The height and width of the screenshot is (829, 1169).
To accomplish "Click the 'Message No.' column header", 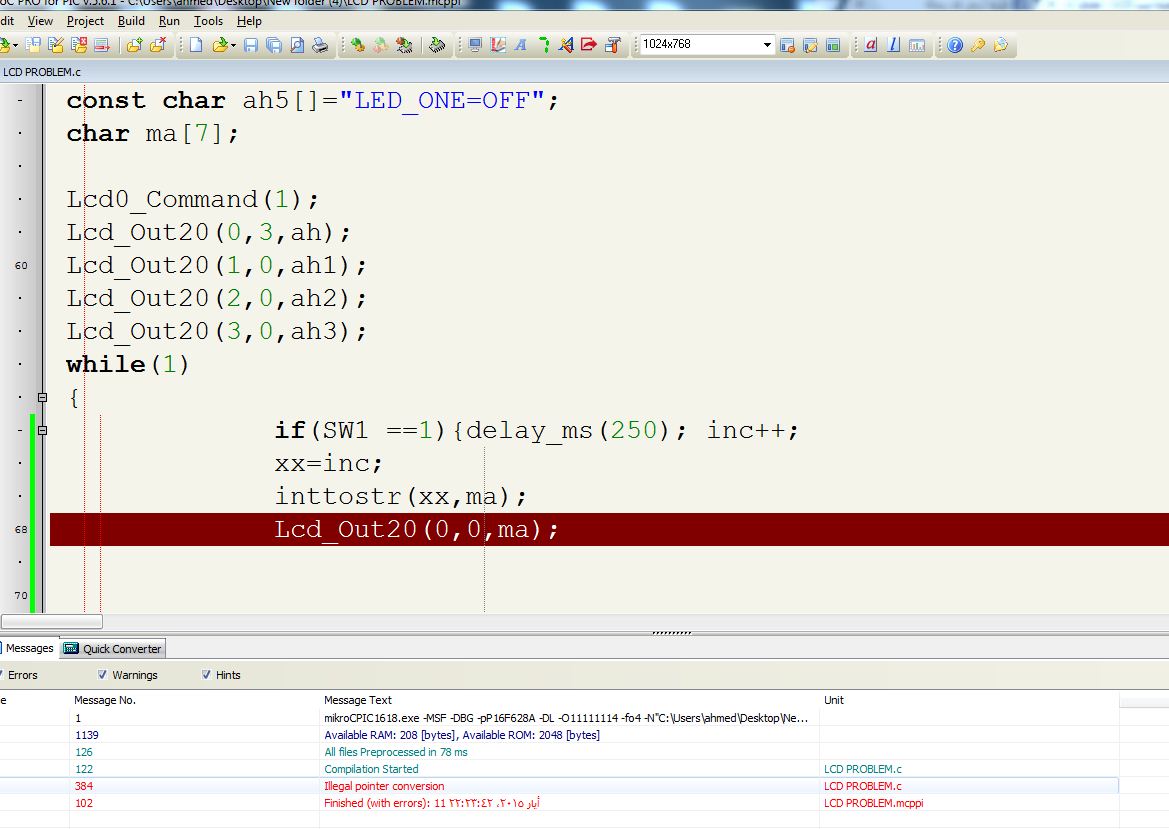I will tap(104, 700).
